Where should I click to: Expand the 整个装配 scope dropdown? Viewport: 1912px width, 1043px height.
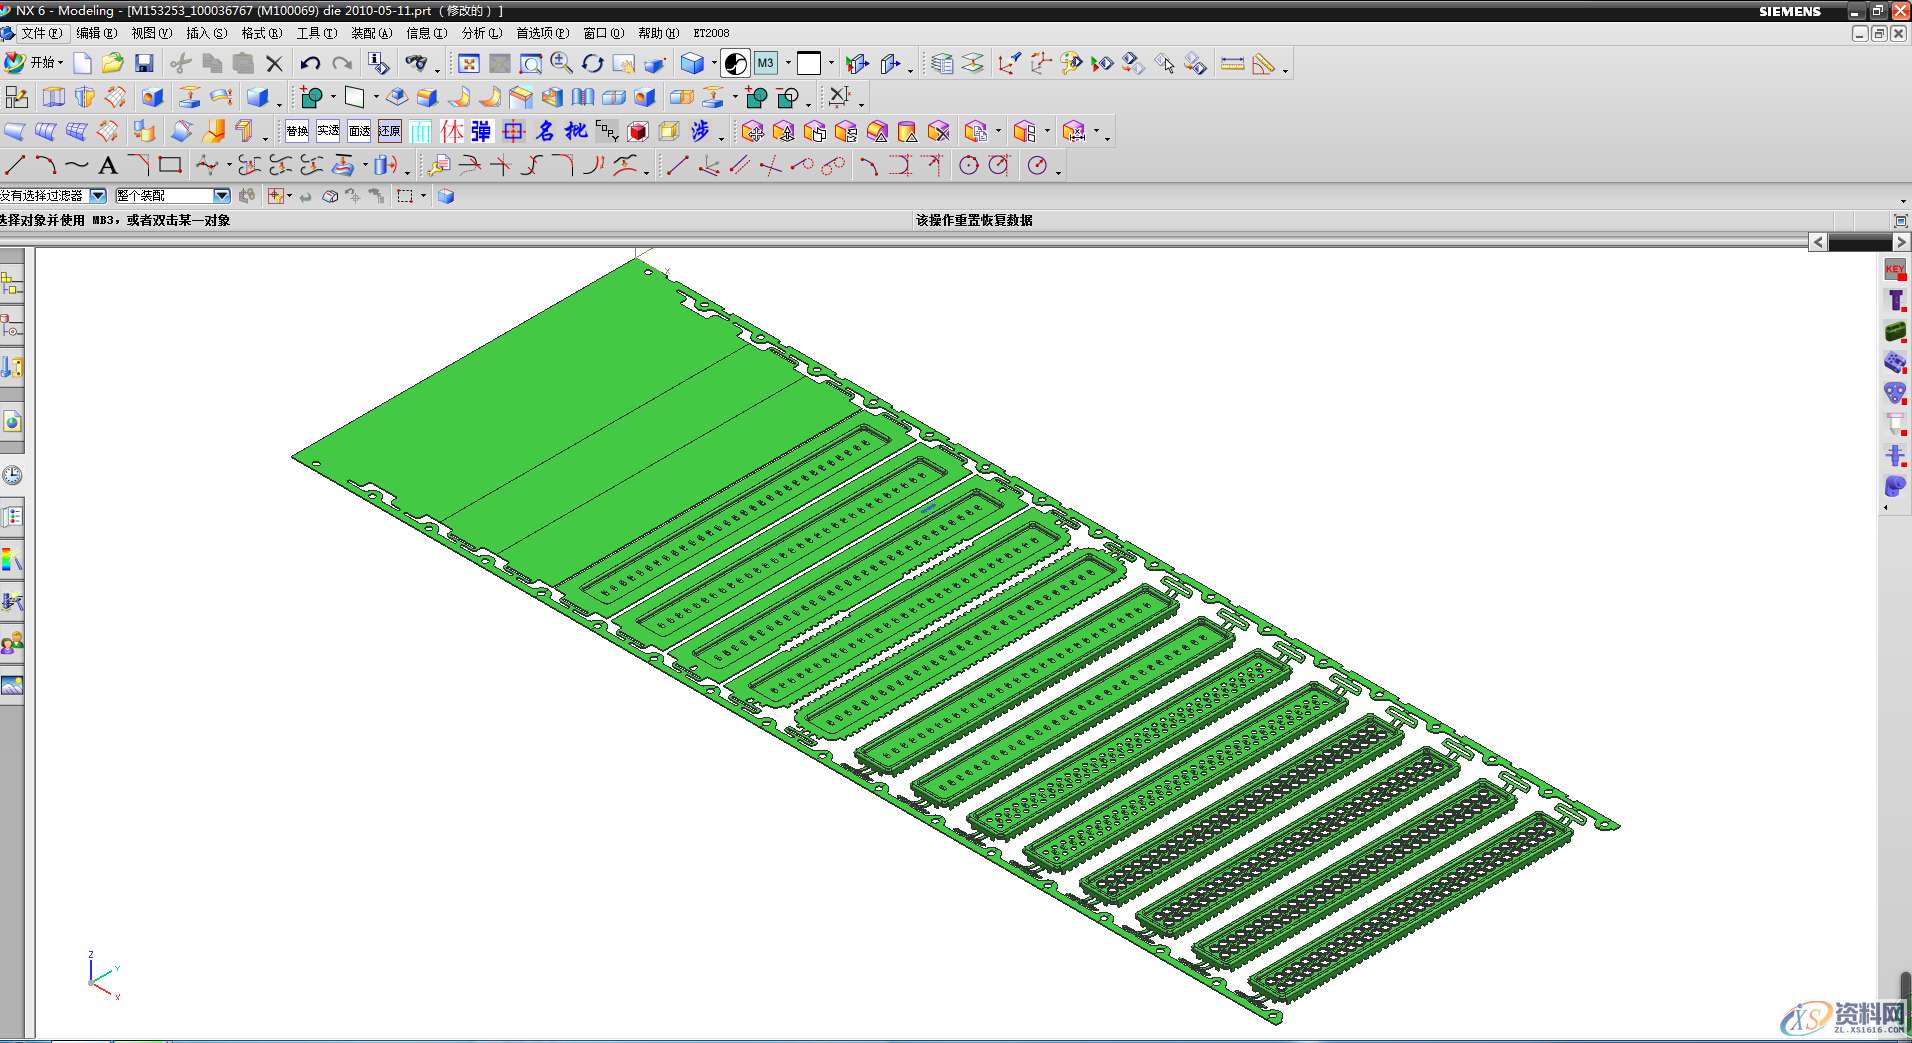[x=222, y=196]
